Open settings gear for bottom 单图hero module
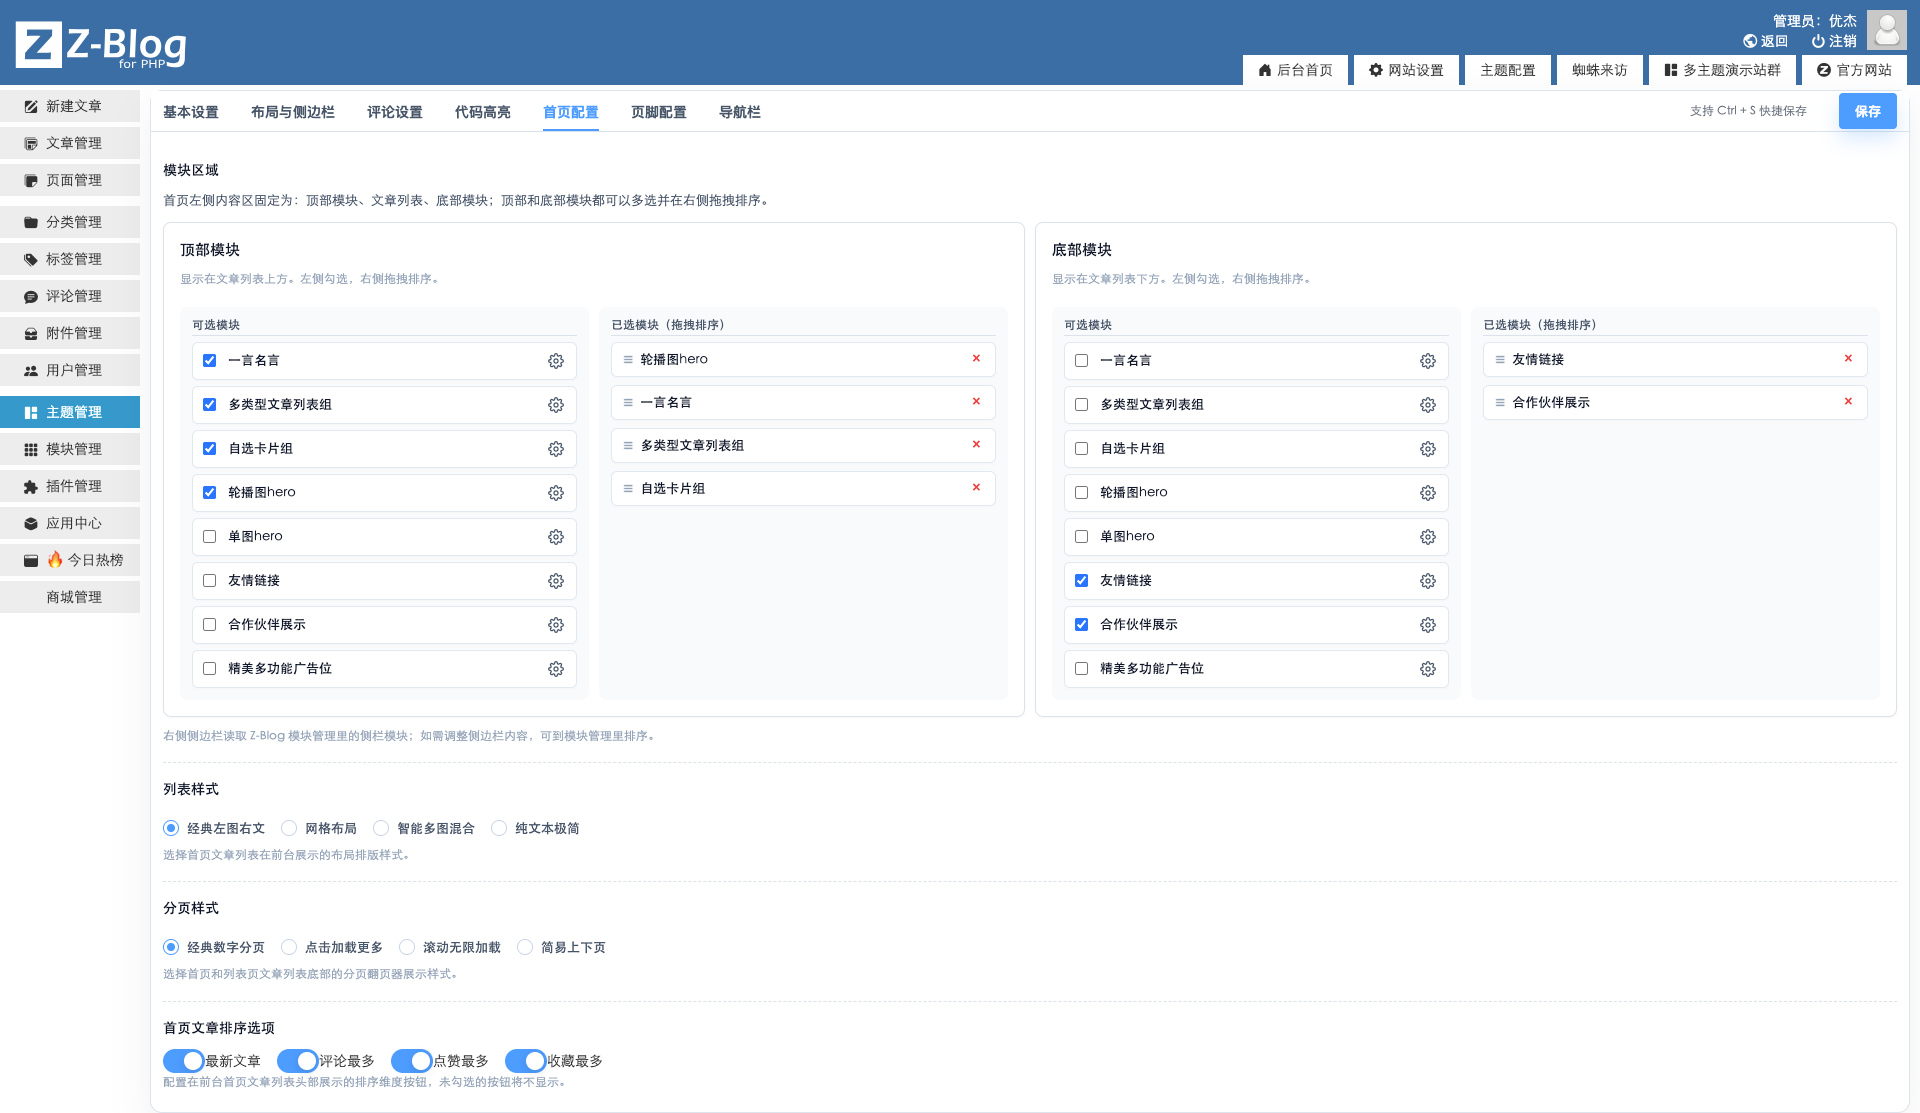Screen dimensions: 1920x1113 click(1428, 537)
